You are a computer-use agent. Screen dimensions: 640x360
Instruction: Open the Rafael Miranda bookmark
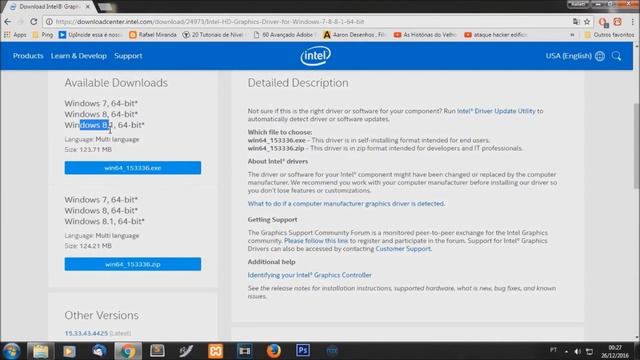153,35
